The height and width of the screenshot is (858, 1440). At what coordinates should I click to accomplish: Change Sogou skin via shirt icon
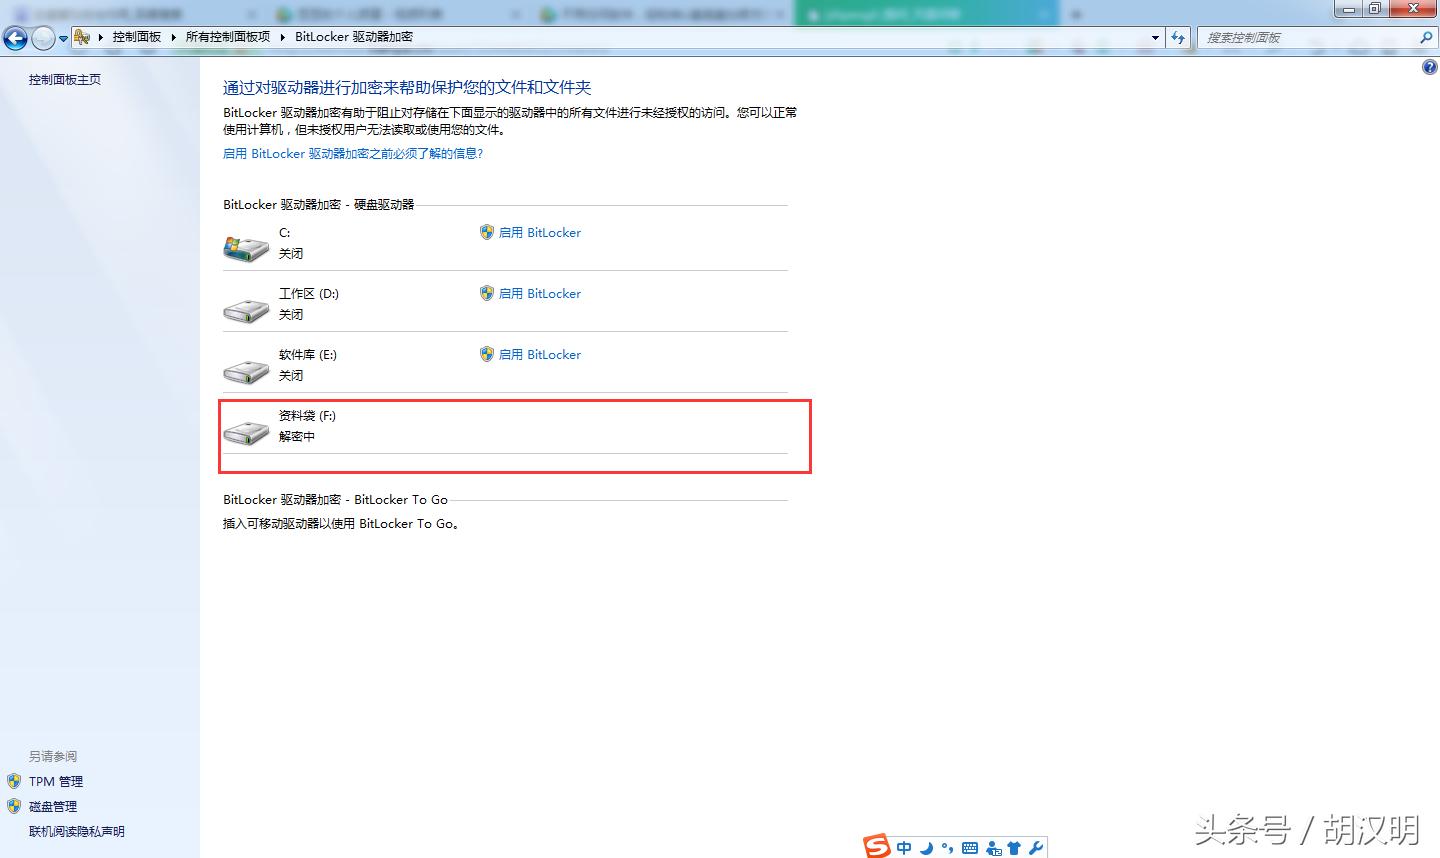(1014, 847)
